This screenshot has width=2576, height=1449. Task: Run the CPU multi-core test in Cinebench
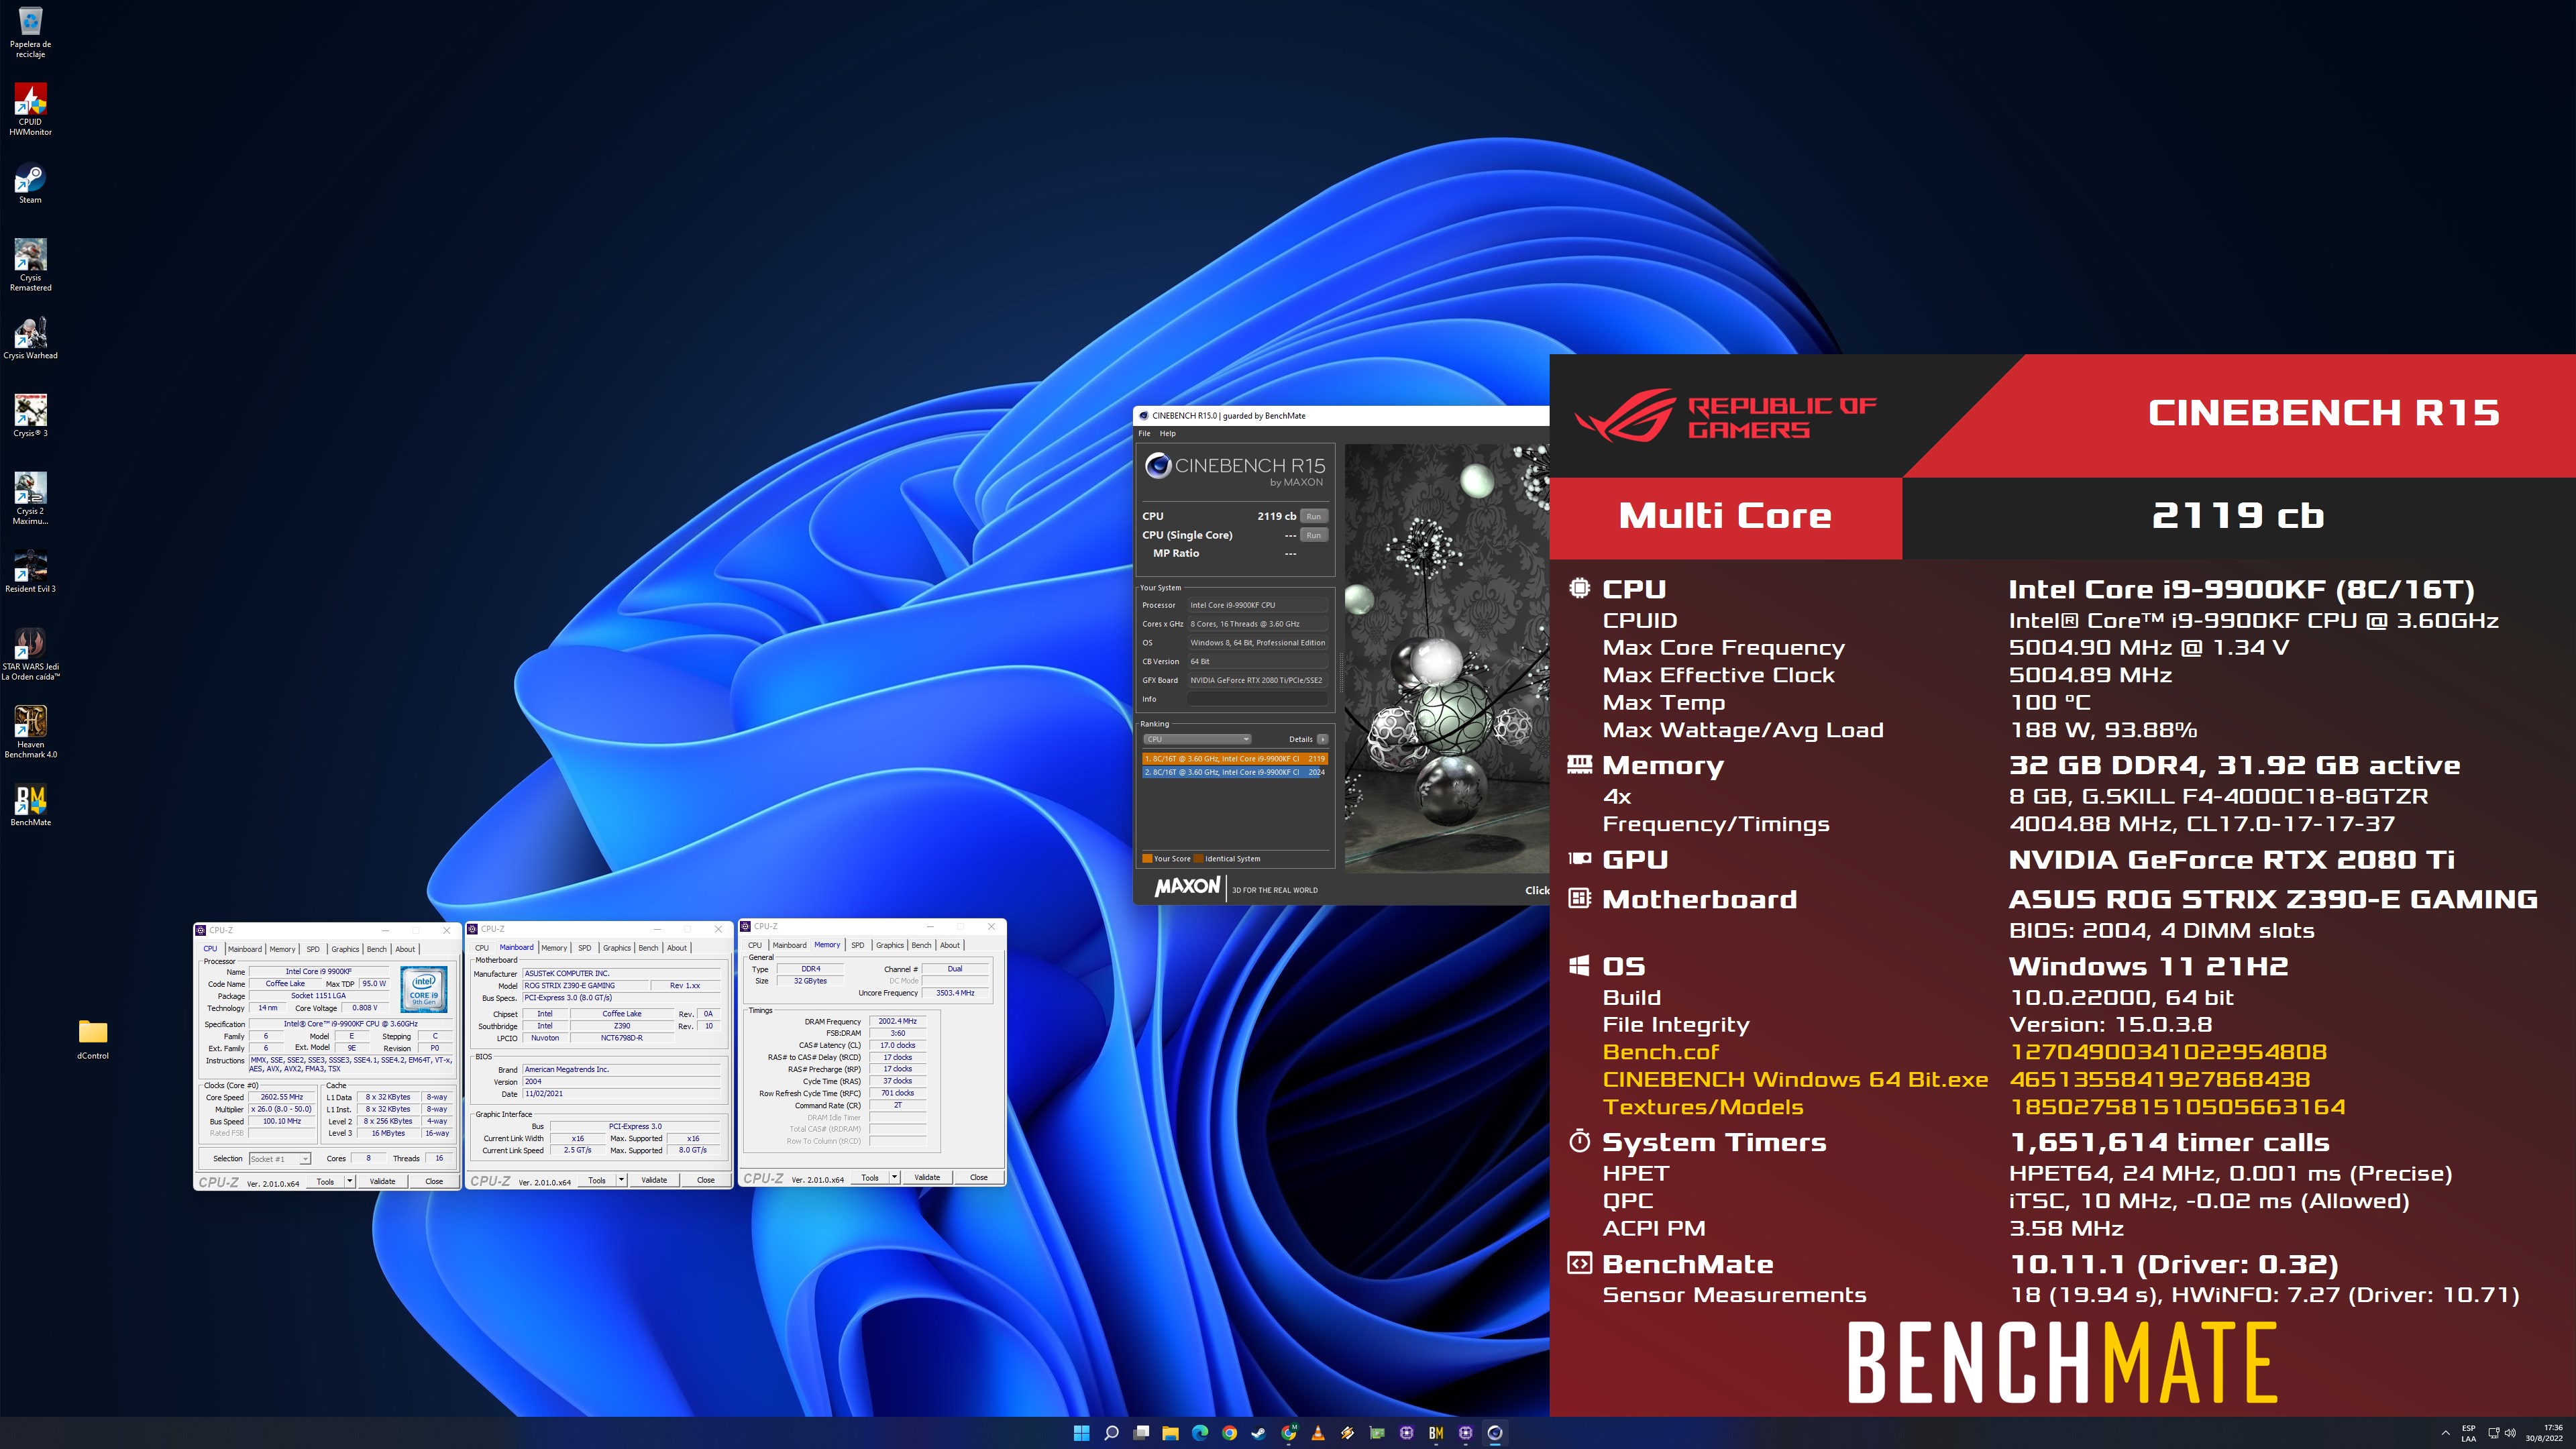(x=1314, y=516)
